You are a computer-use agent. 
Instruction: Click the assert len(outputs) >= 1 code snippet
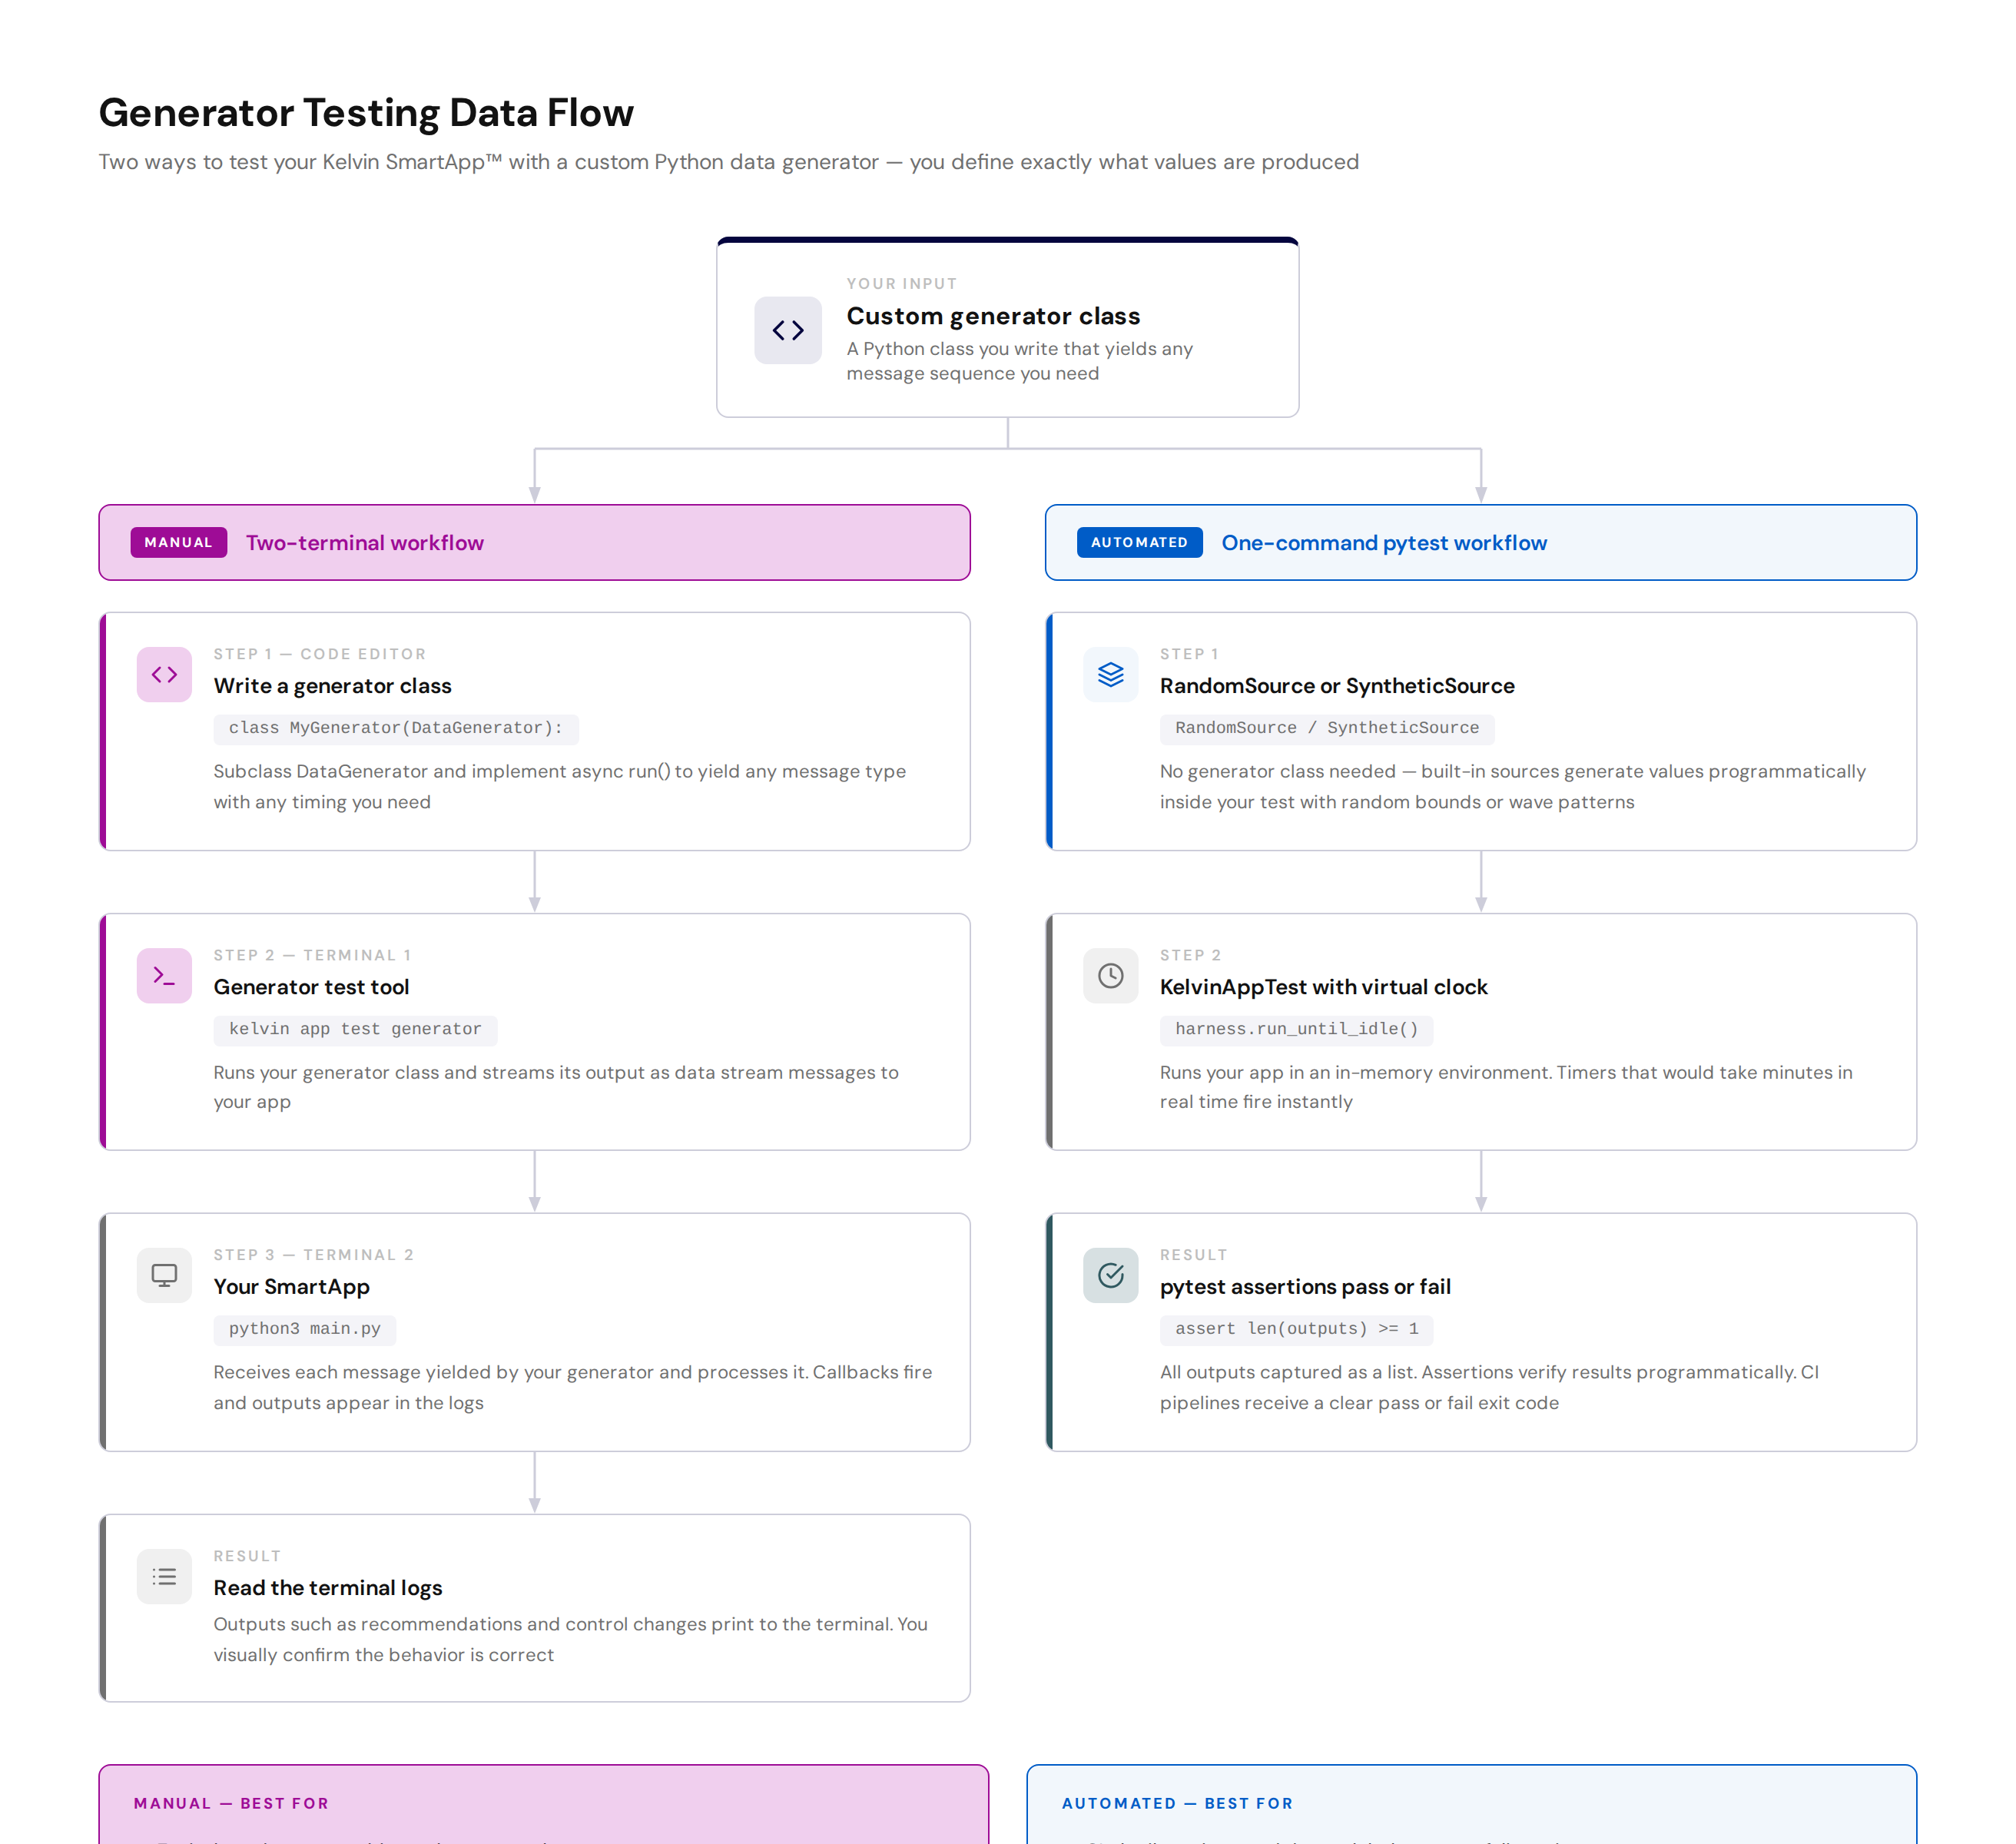click(1296, 1330)
